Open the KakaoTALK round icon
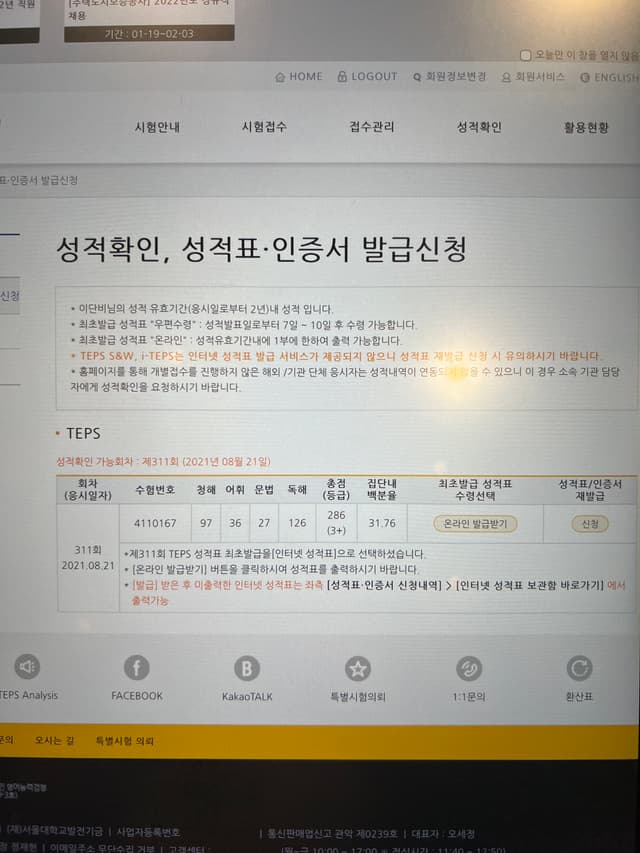Screen dimensions: 640x853 247,668
